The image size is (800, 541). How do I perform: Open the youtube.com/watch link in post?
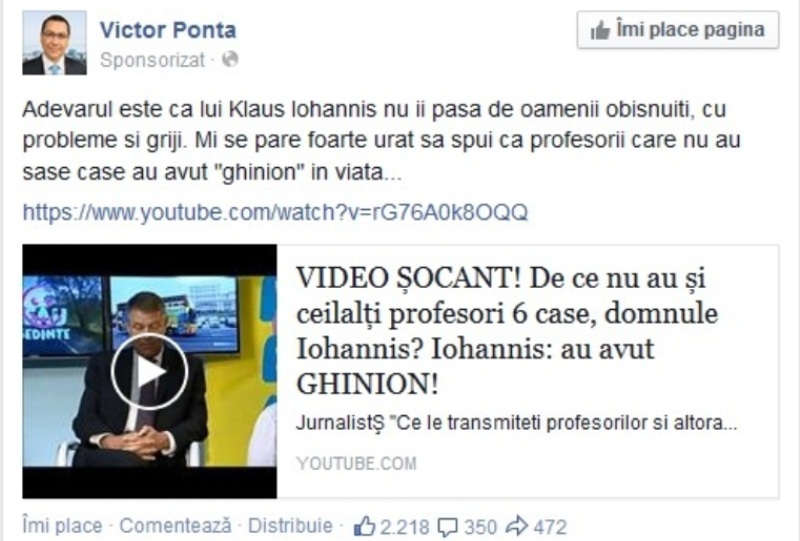click(x=275, y=212)
